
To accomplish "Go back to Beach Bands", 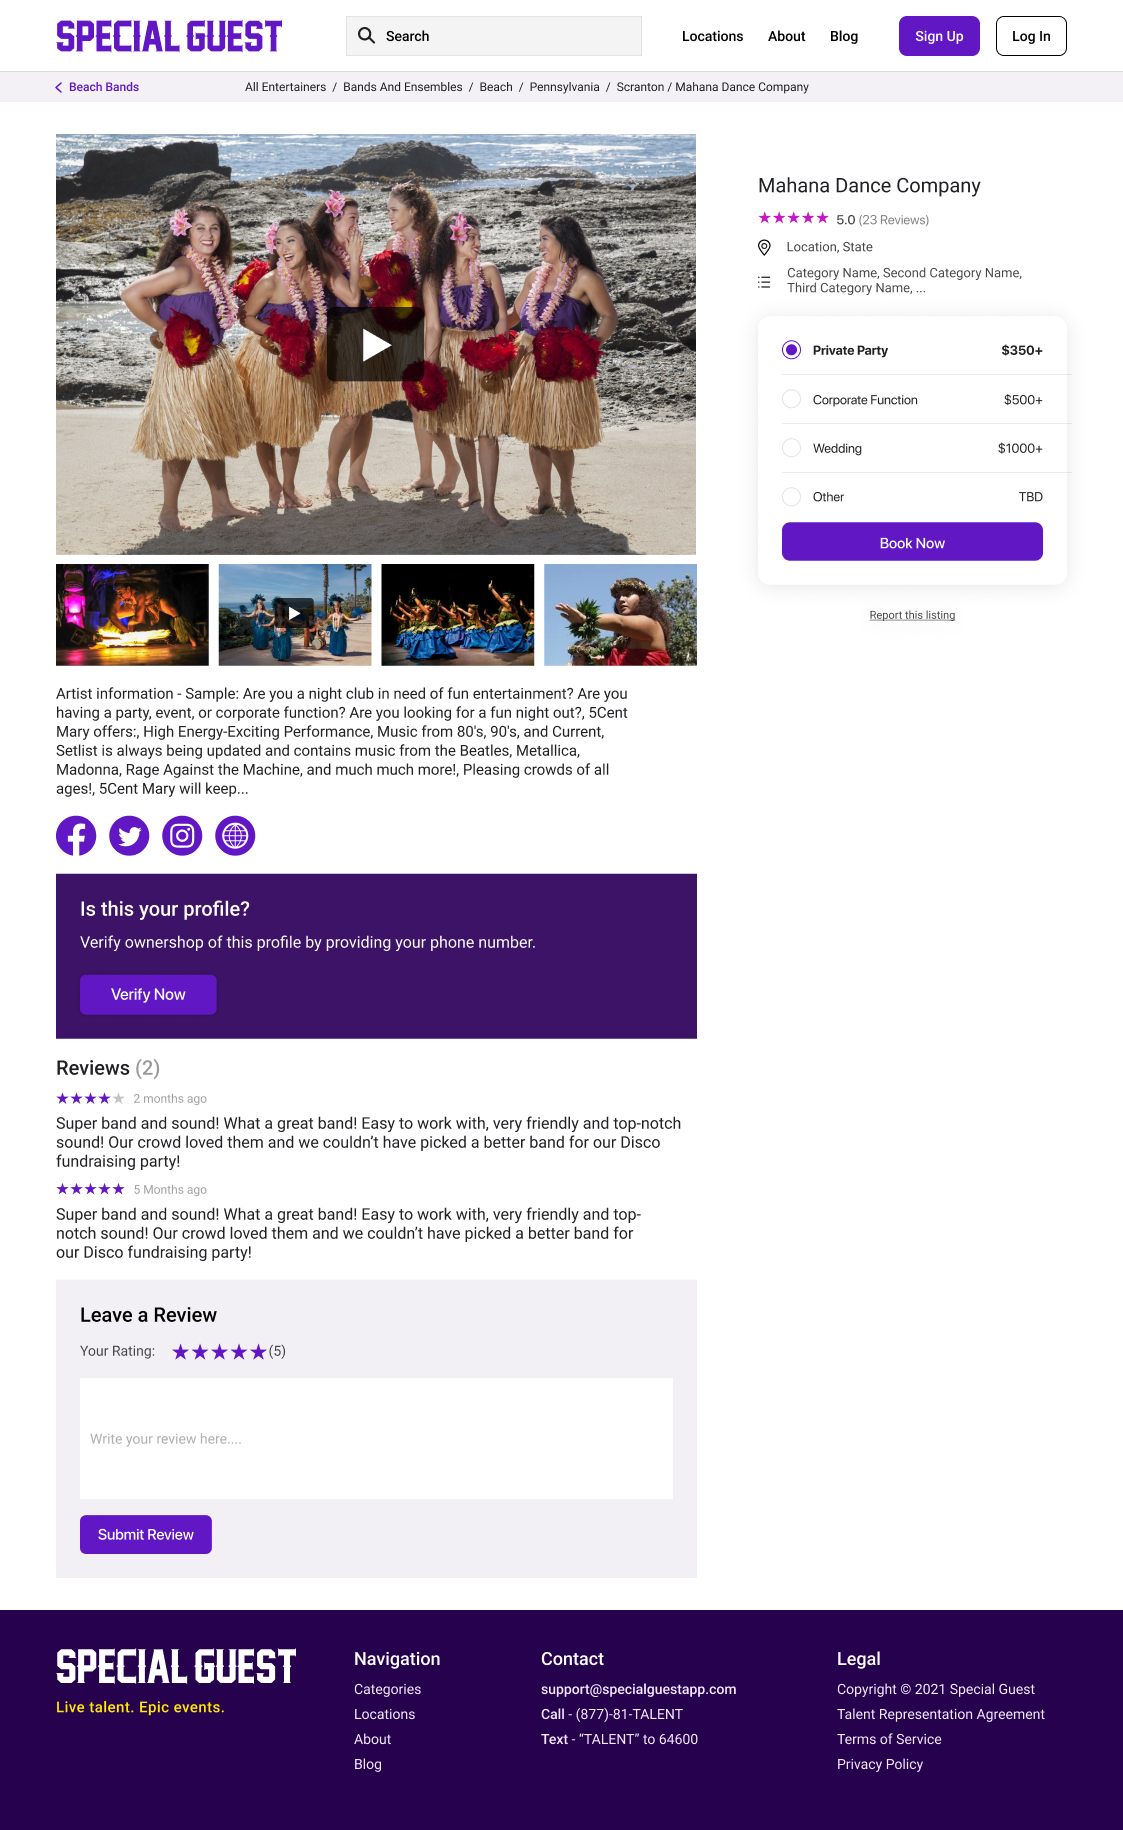I will click(97, 87).
